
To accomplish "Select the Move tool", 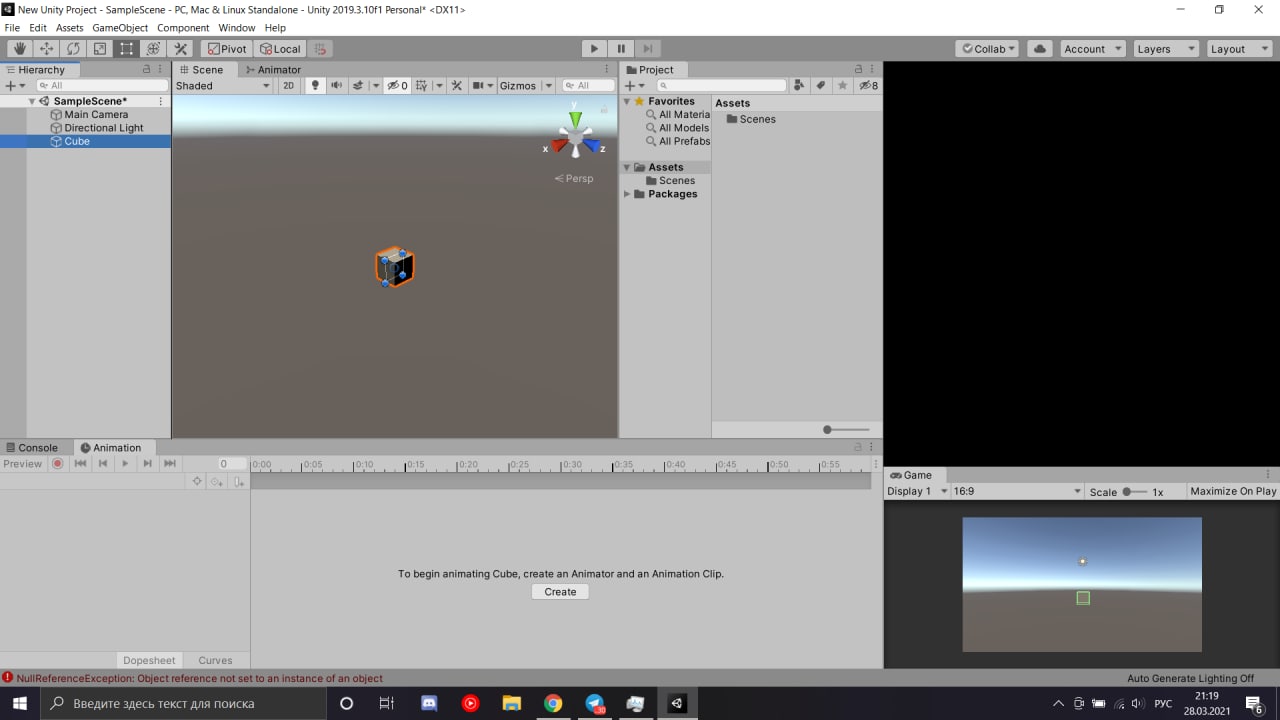I will pos(46,48).
